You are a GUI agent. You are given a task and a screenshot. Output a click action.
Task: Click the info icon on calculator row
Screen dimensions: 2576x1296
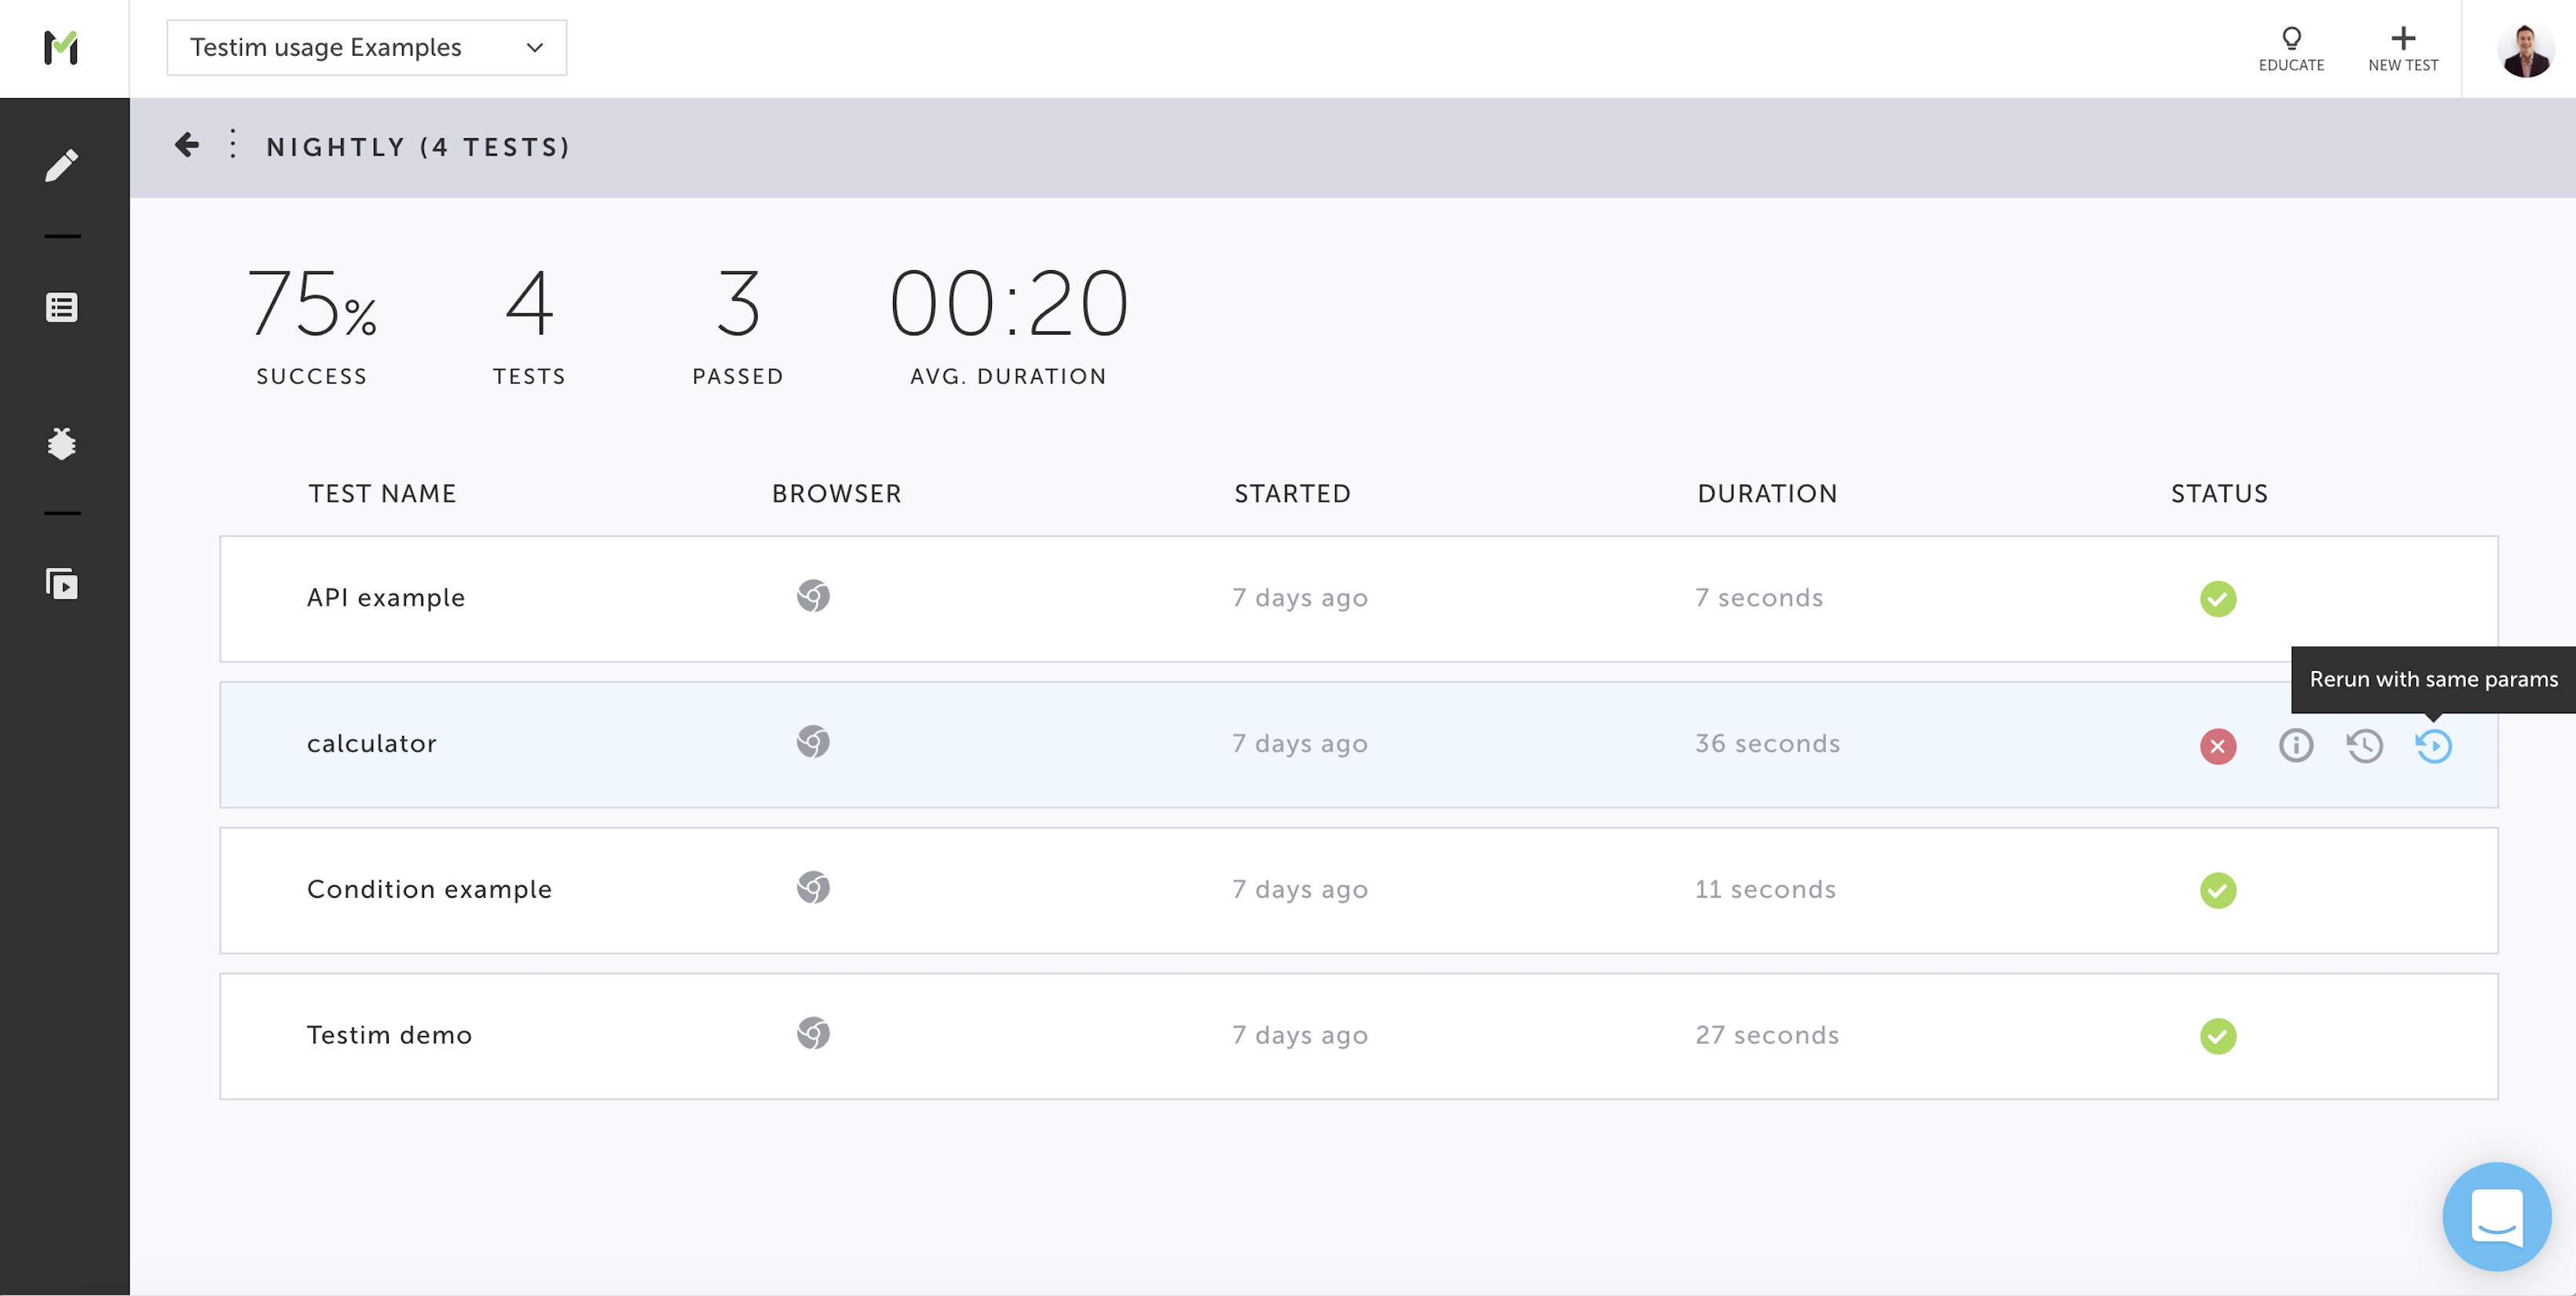click(2295, 745)
